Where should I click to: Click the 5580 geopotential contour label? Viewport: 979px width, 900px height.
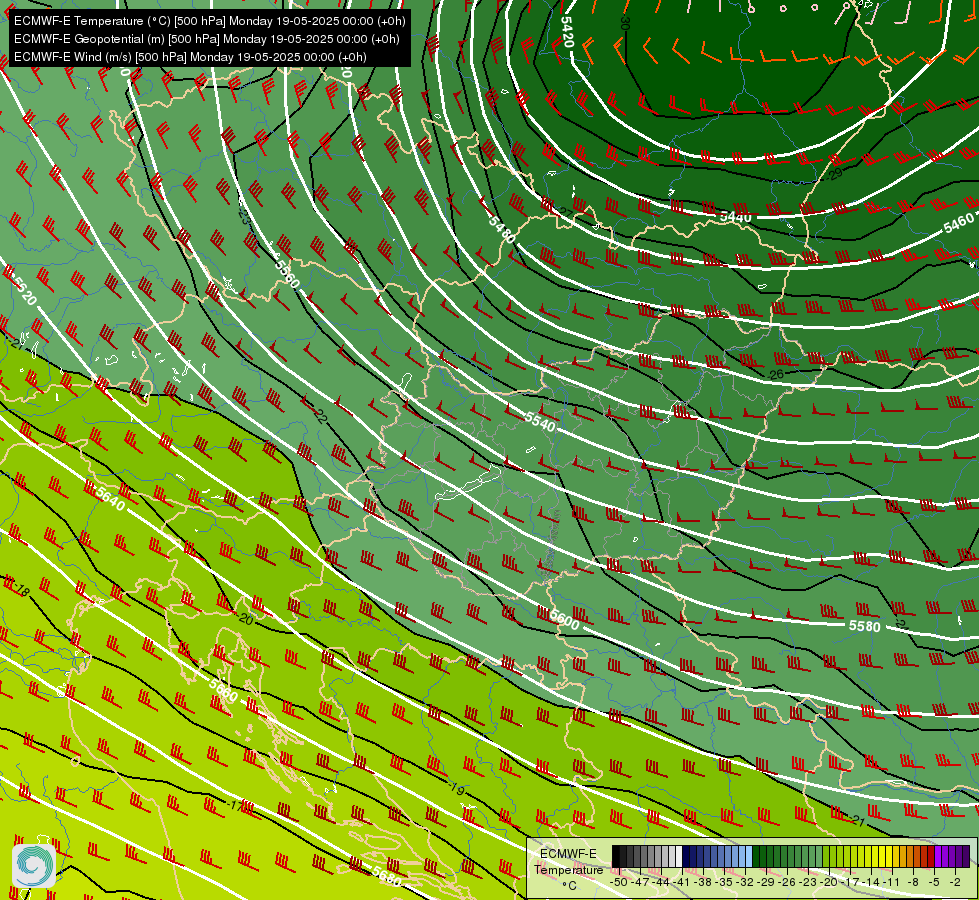[865, 626]
